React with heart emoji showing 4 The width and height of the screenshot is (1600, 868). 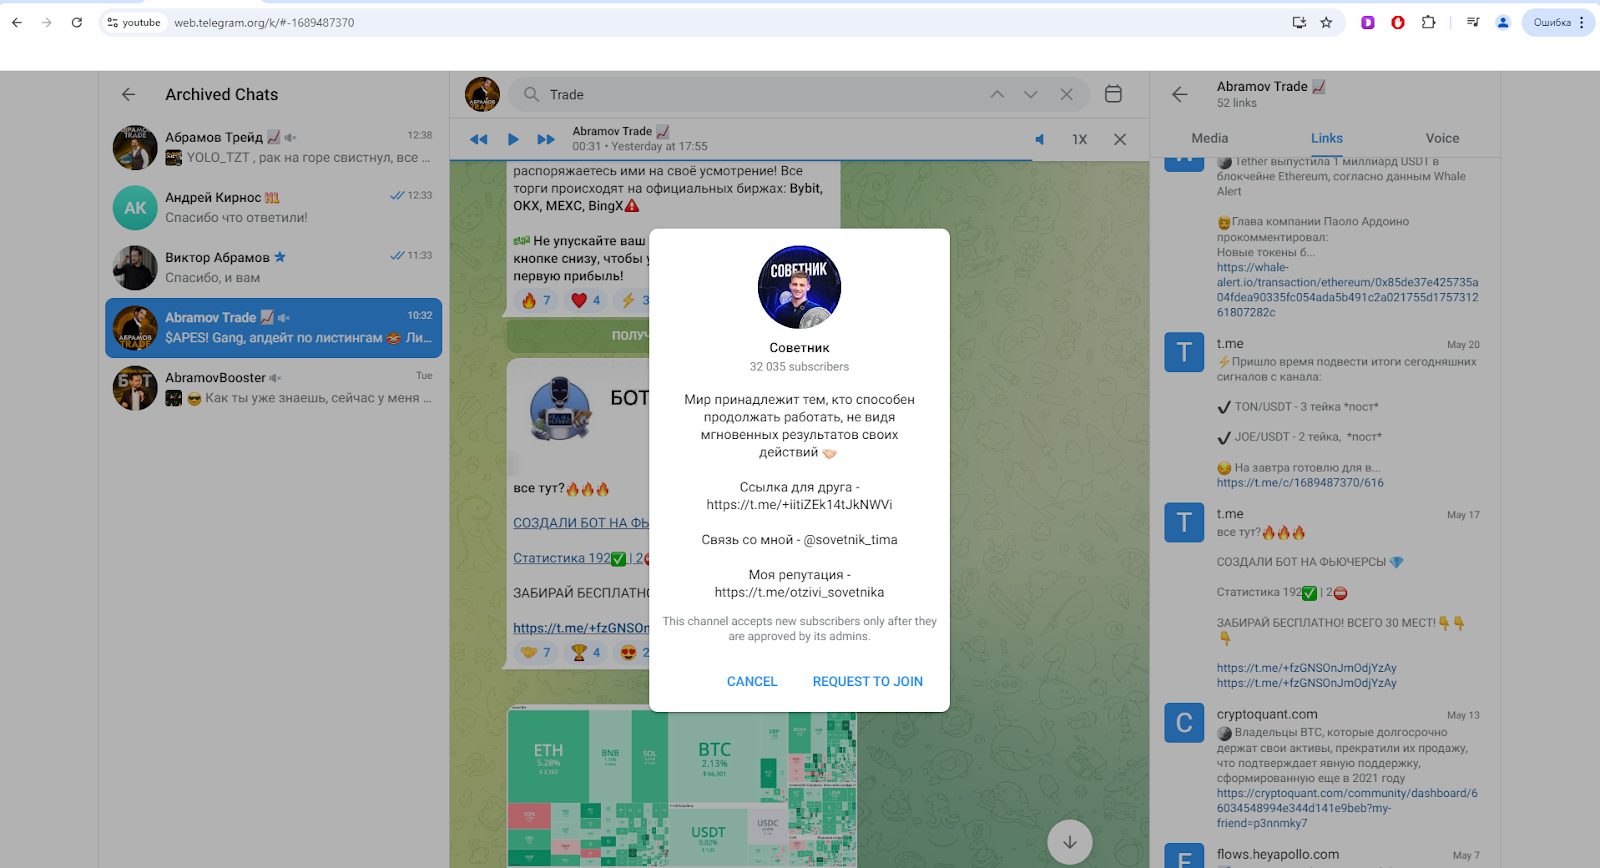click(586, 300)
